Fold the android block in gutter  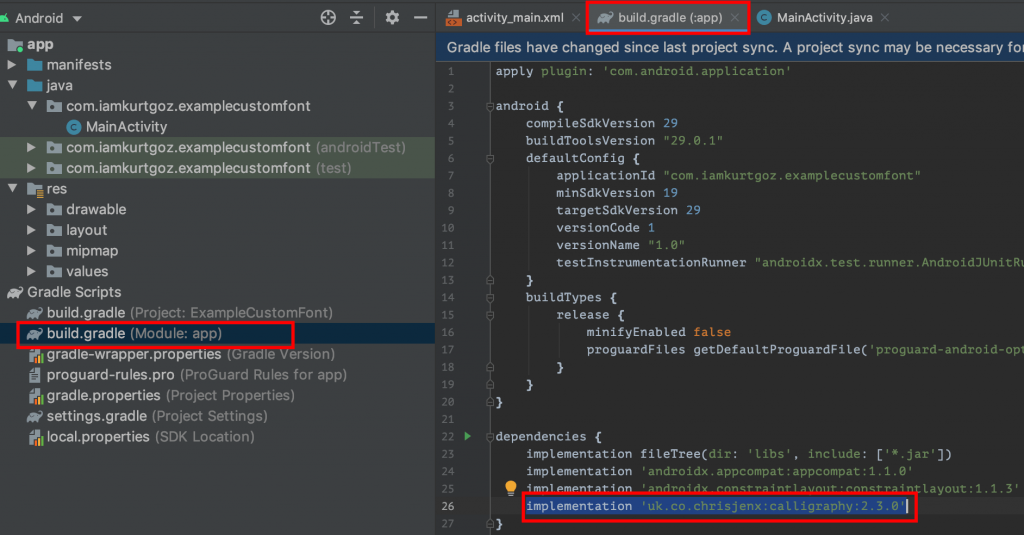[490, 106]
